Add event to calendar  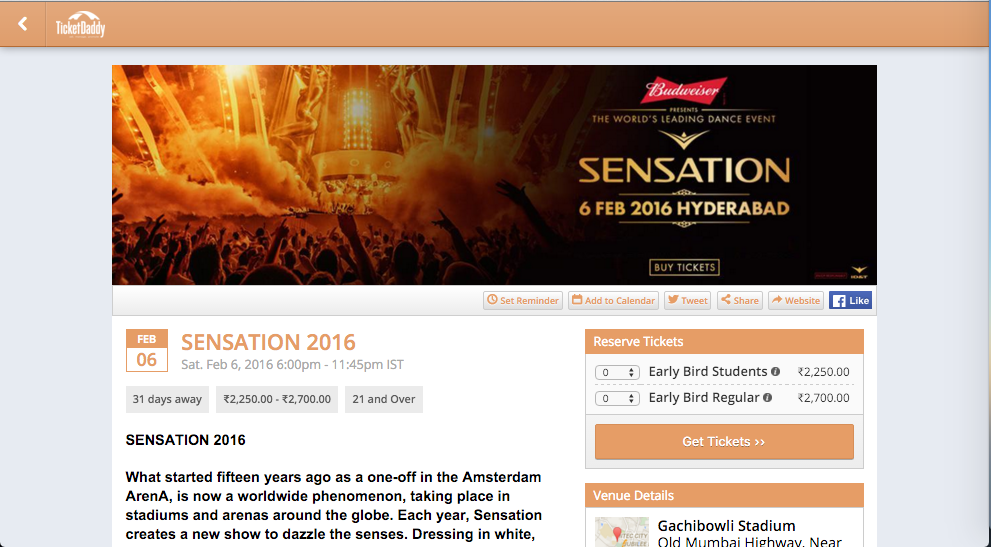613,300
